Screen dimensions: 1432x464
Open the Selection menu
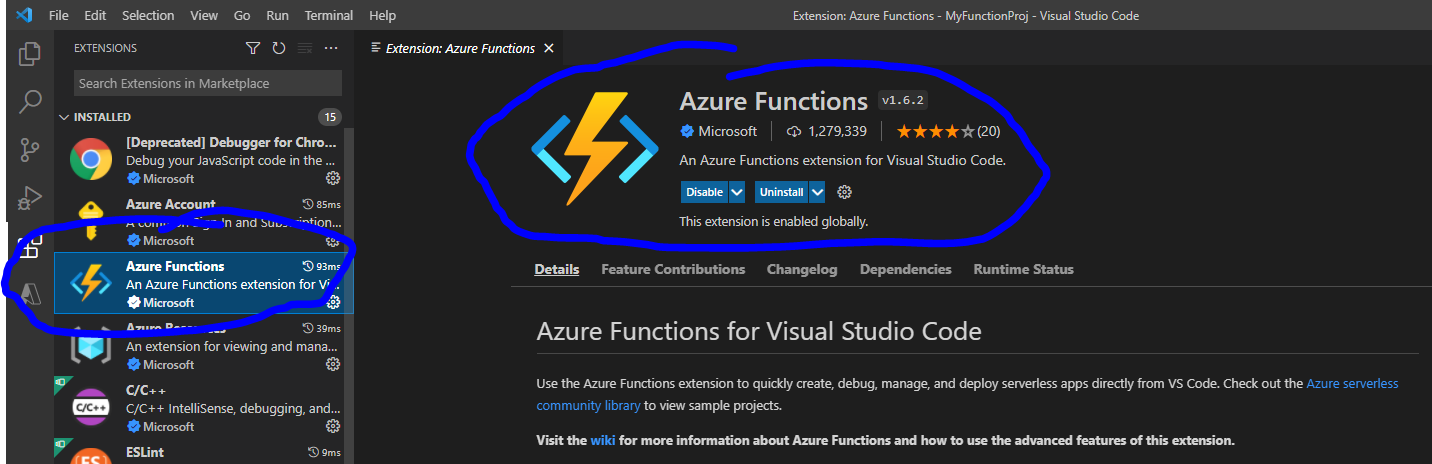[147, 15]
